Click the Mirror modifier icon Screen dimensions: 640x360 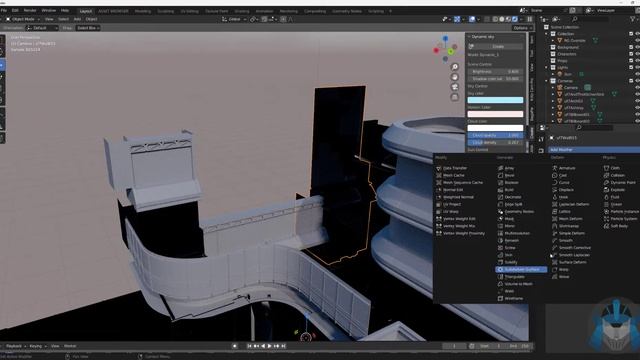pos(500,226)
